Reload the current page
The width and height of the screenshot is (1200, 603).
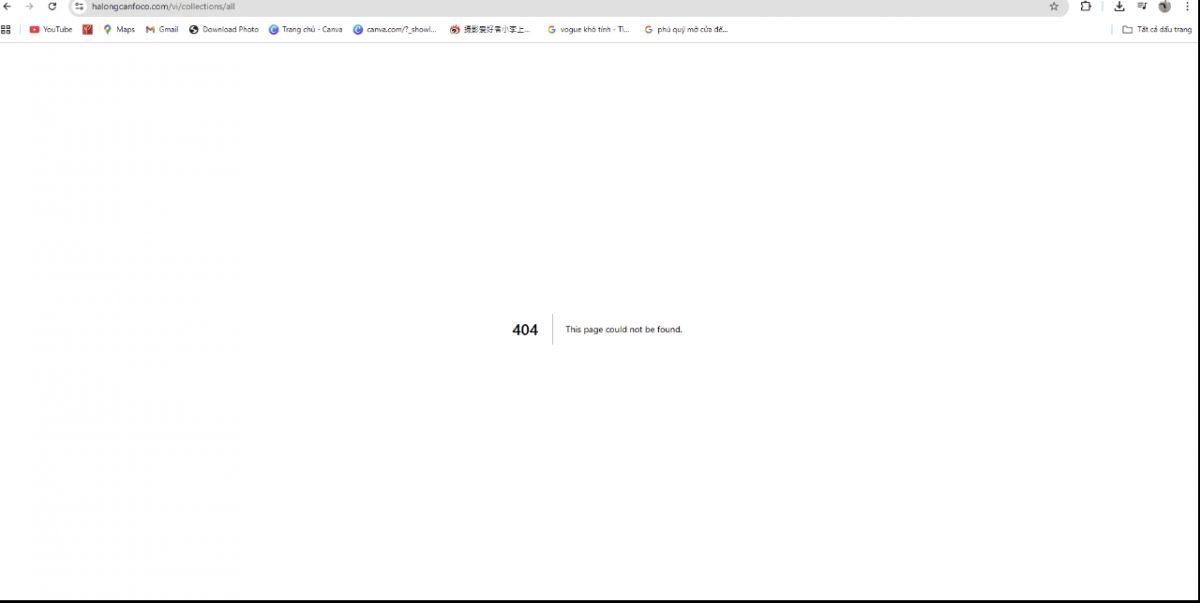(52, 6)
